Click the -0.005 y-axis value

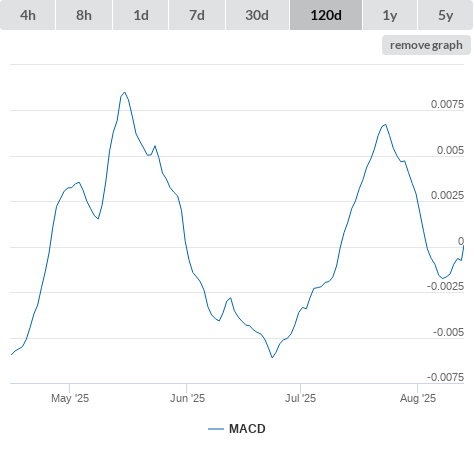click(x=448, y=332)
